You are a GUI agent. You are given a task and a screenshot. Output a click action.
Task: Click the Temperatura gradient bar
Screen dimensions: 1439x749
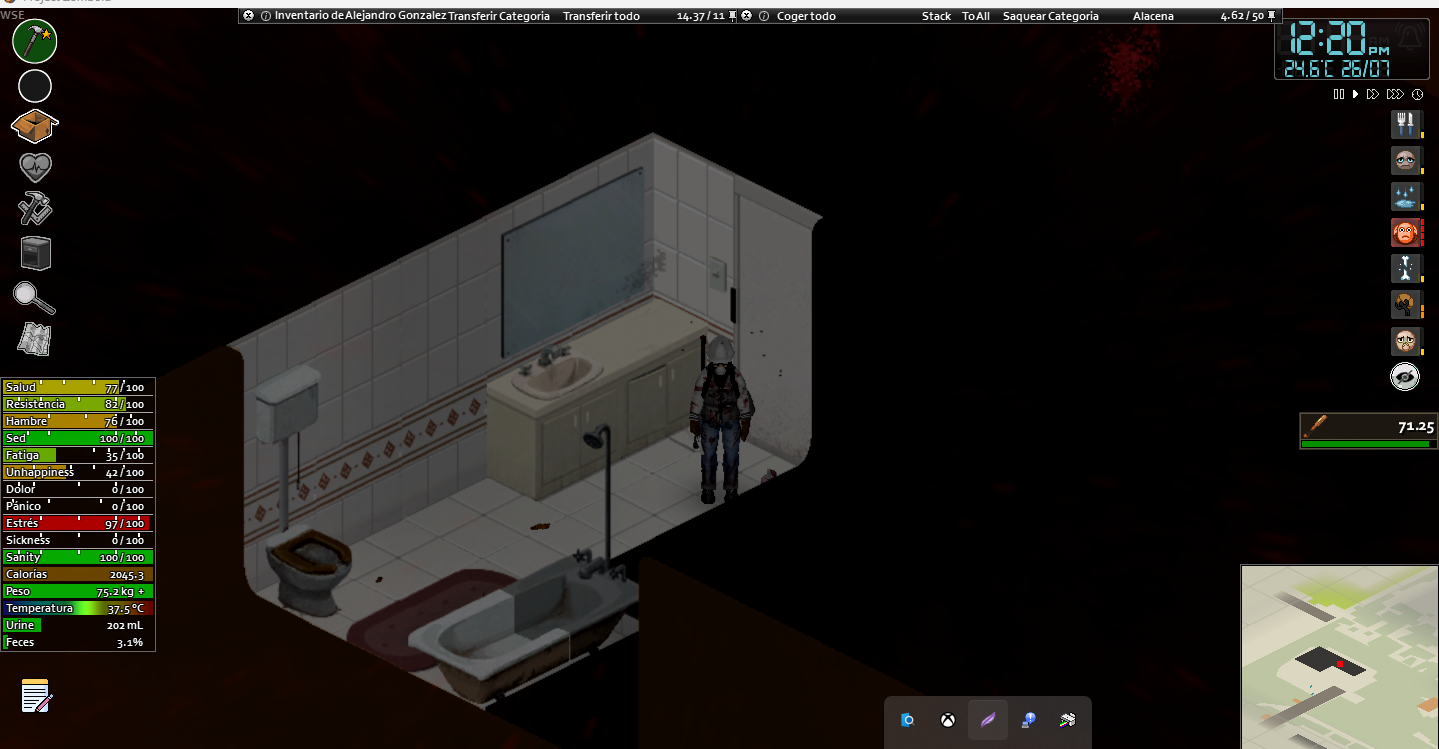78,608
